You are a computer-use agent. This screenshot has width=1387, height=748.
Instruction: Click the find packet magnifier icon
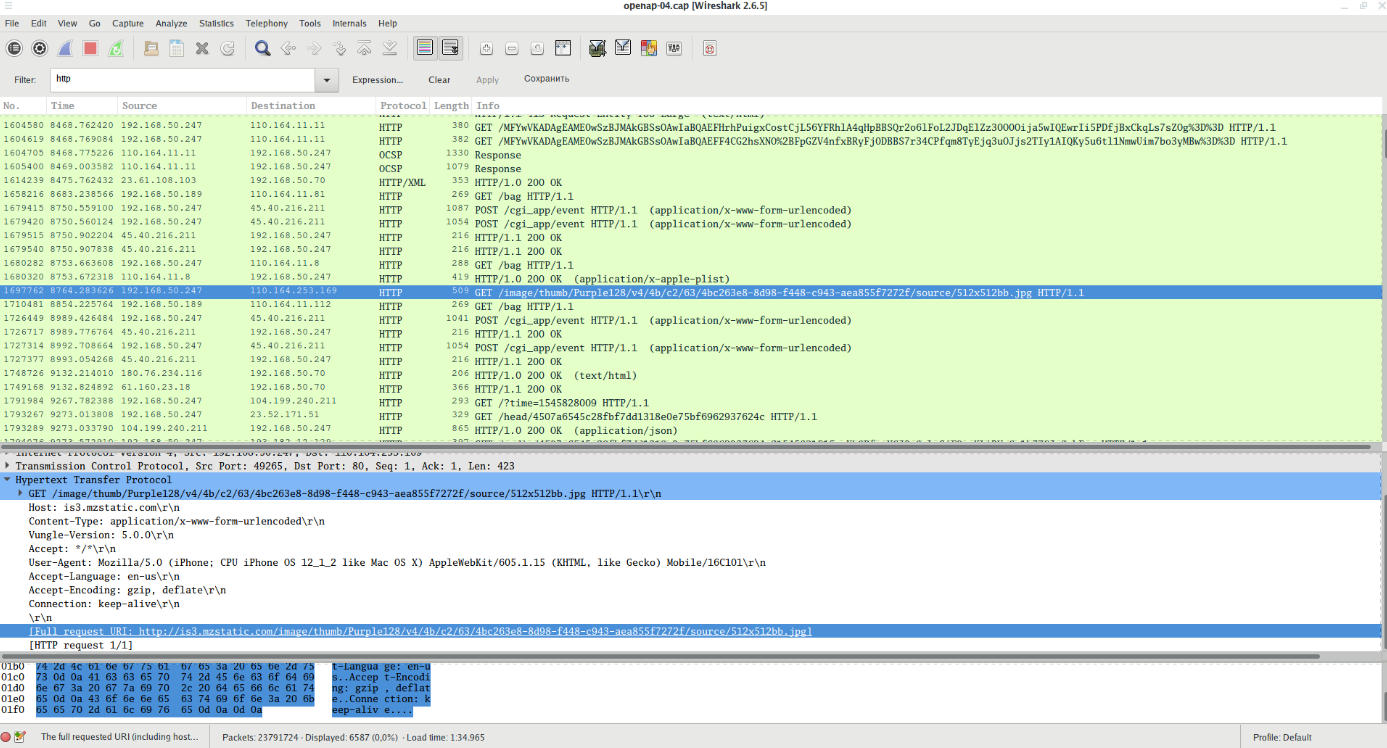point(262,48)
